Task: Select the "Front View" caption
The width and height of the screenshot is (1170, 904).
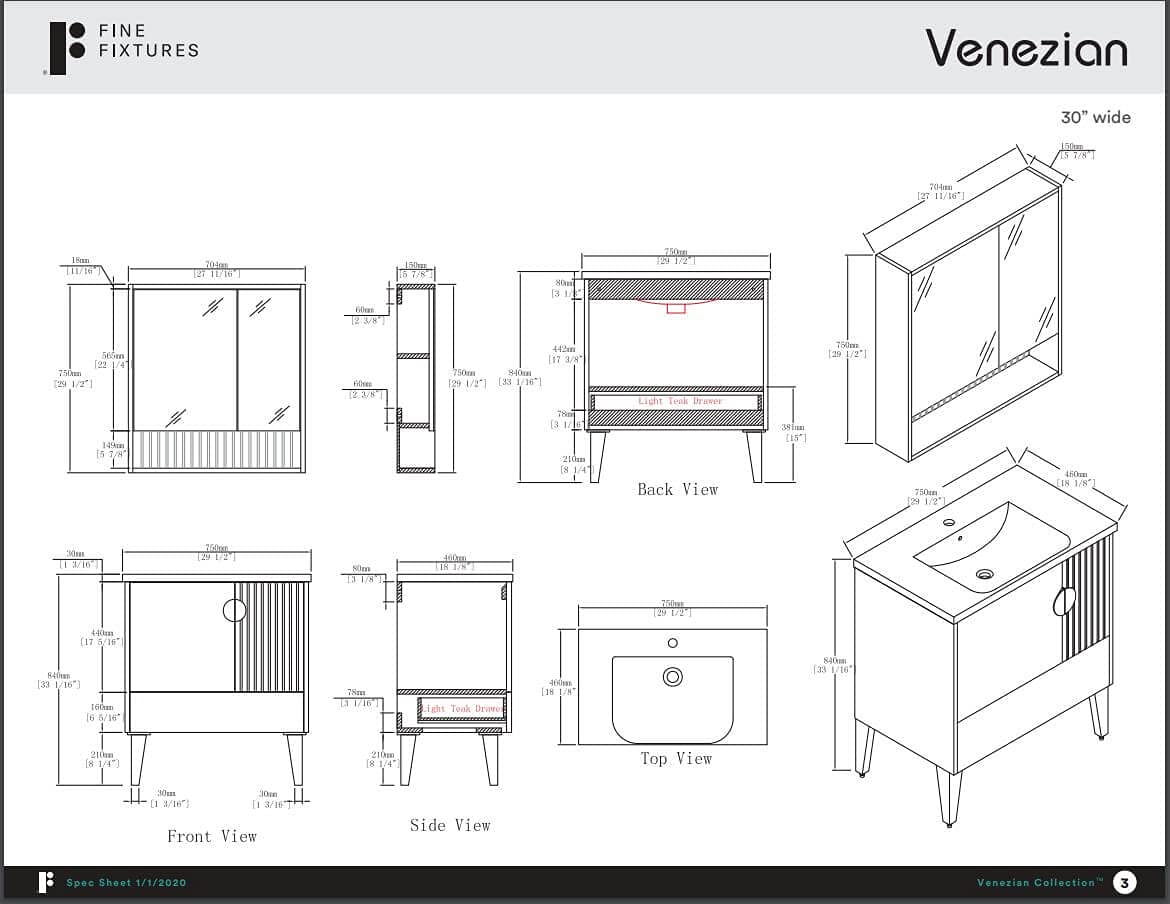Action: pos(212,836)
